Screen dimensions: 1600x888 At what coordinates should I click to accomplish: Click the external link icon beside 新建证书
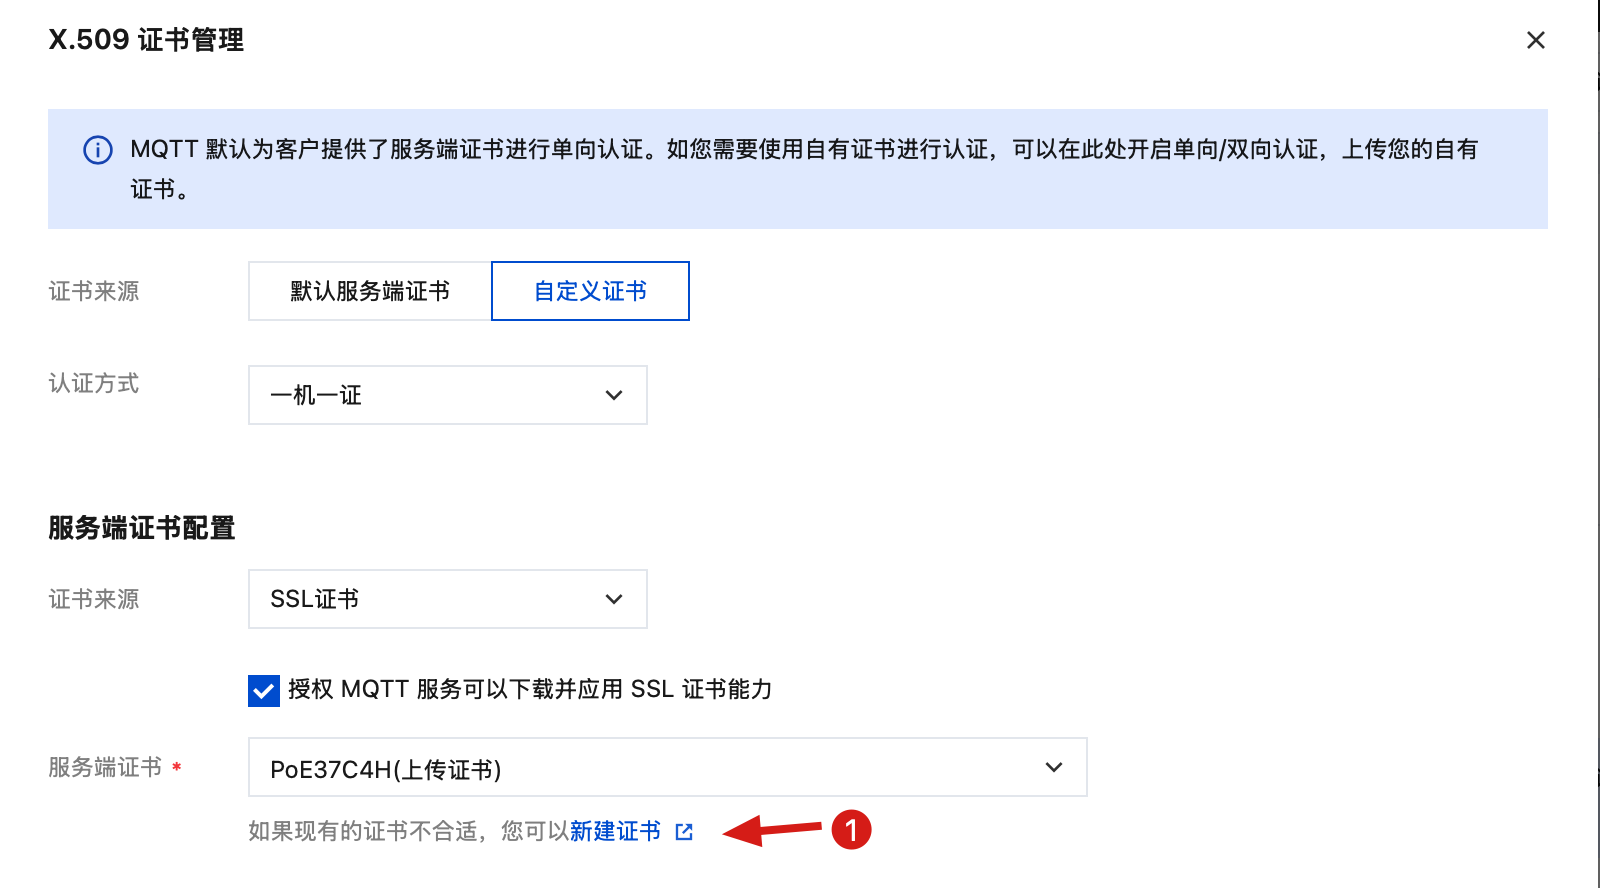click(684, 832)
